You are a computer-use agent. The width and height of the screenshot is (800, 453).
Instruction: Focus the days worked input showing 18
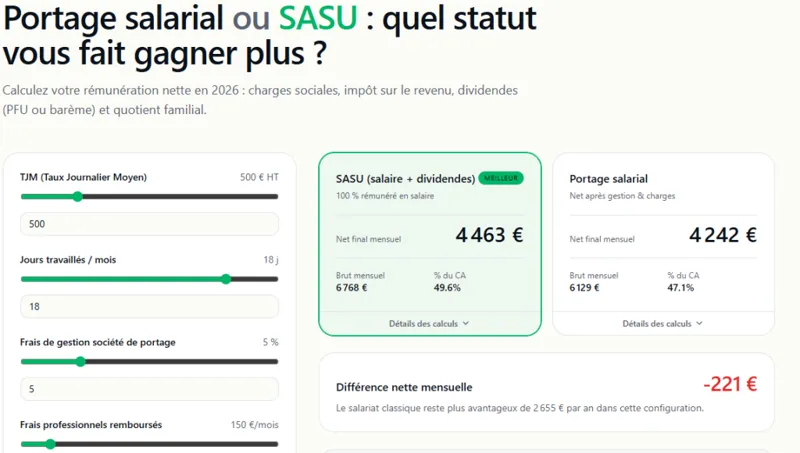(149, 307)
